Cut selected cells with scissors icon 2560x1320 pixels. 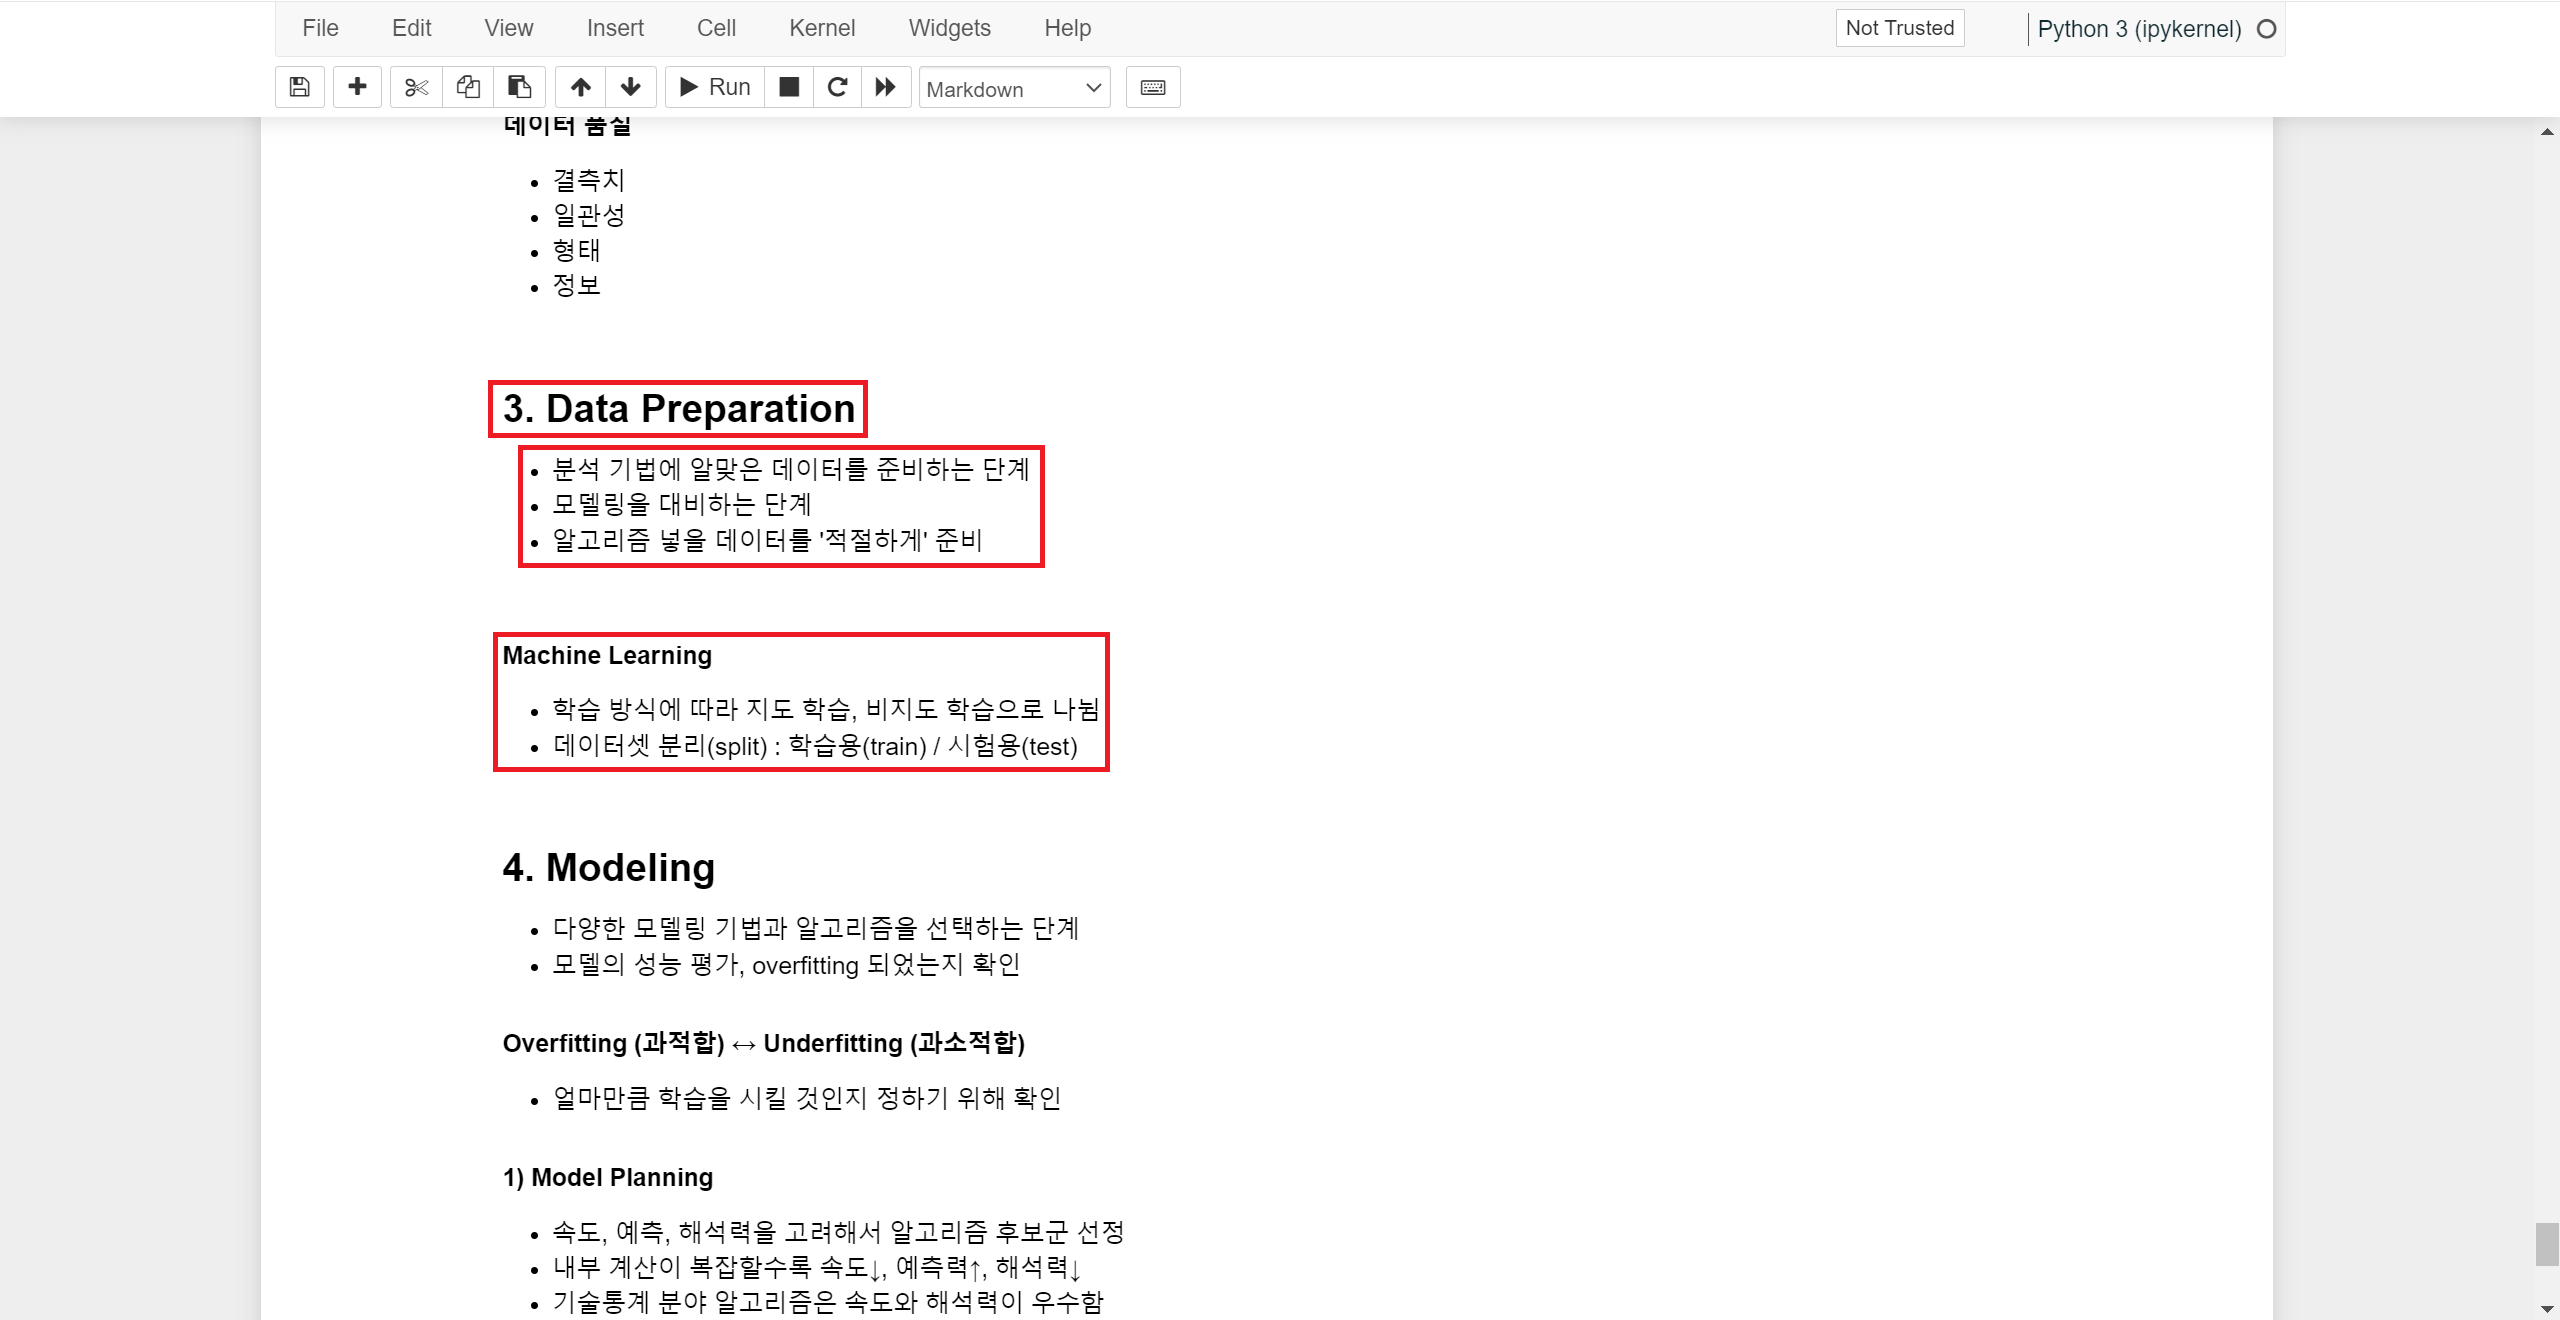click(x=416, y=87)
